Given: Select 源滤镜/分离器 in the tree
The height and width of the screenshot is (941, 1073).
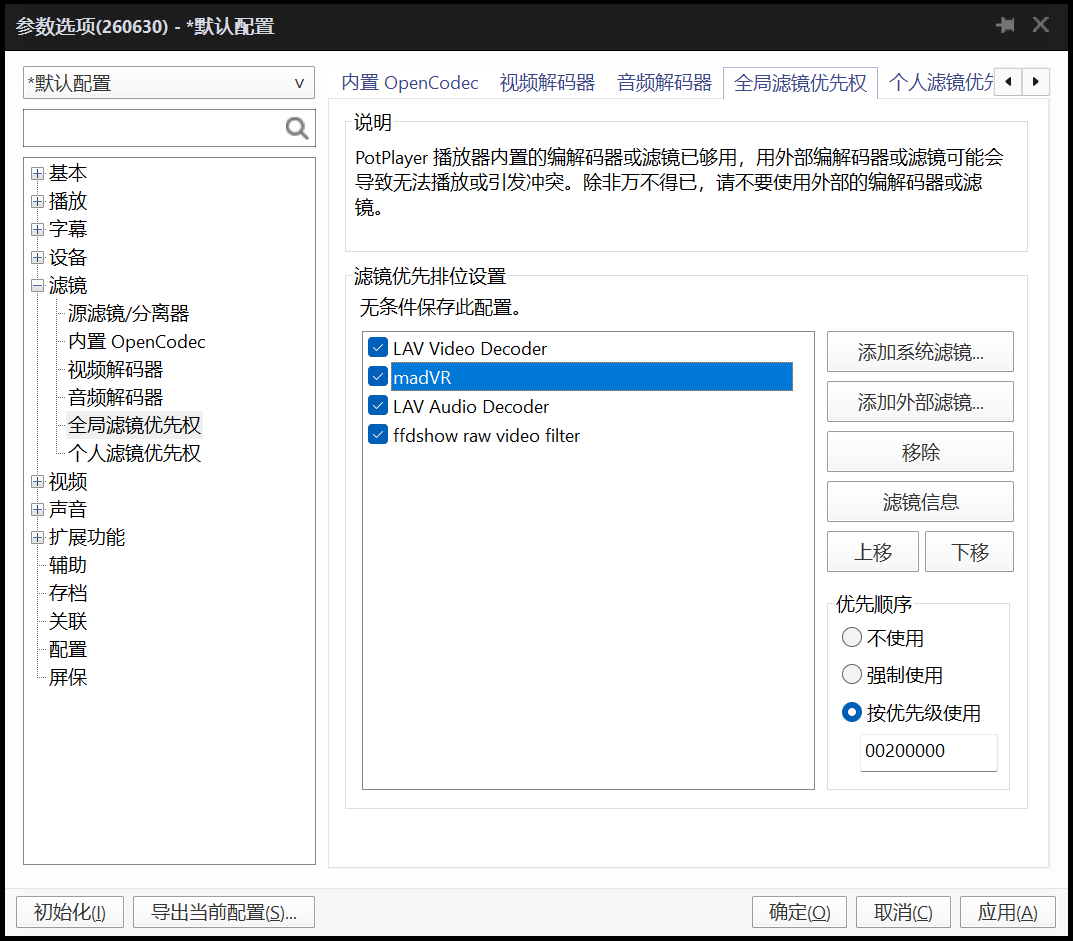Looking at the screenshot, I should coord(128,313).
